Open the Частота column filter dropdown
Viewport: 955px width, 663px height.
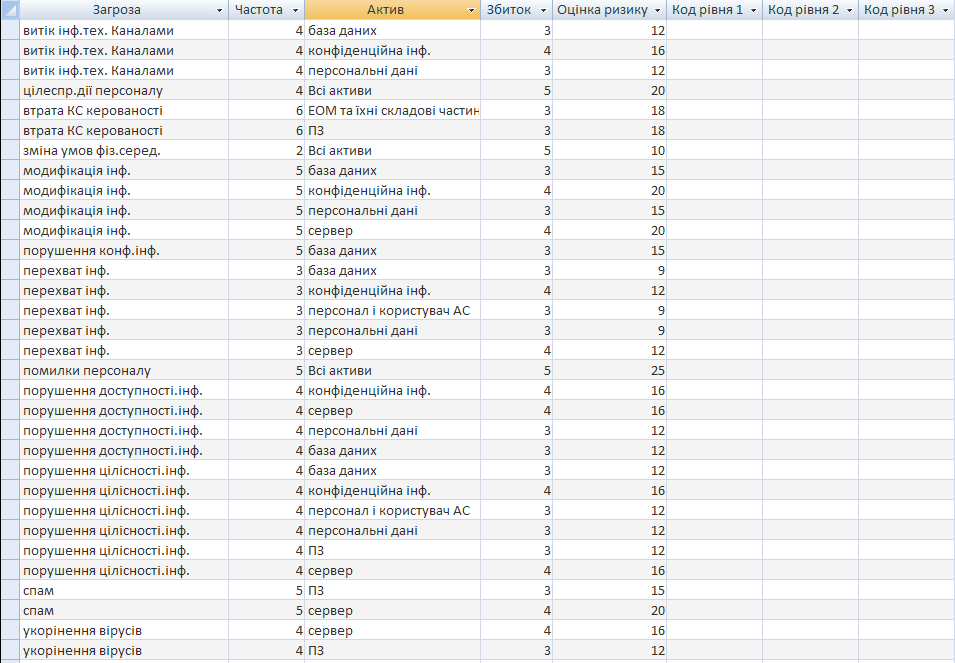(295, 10)
